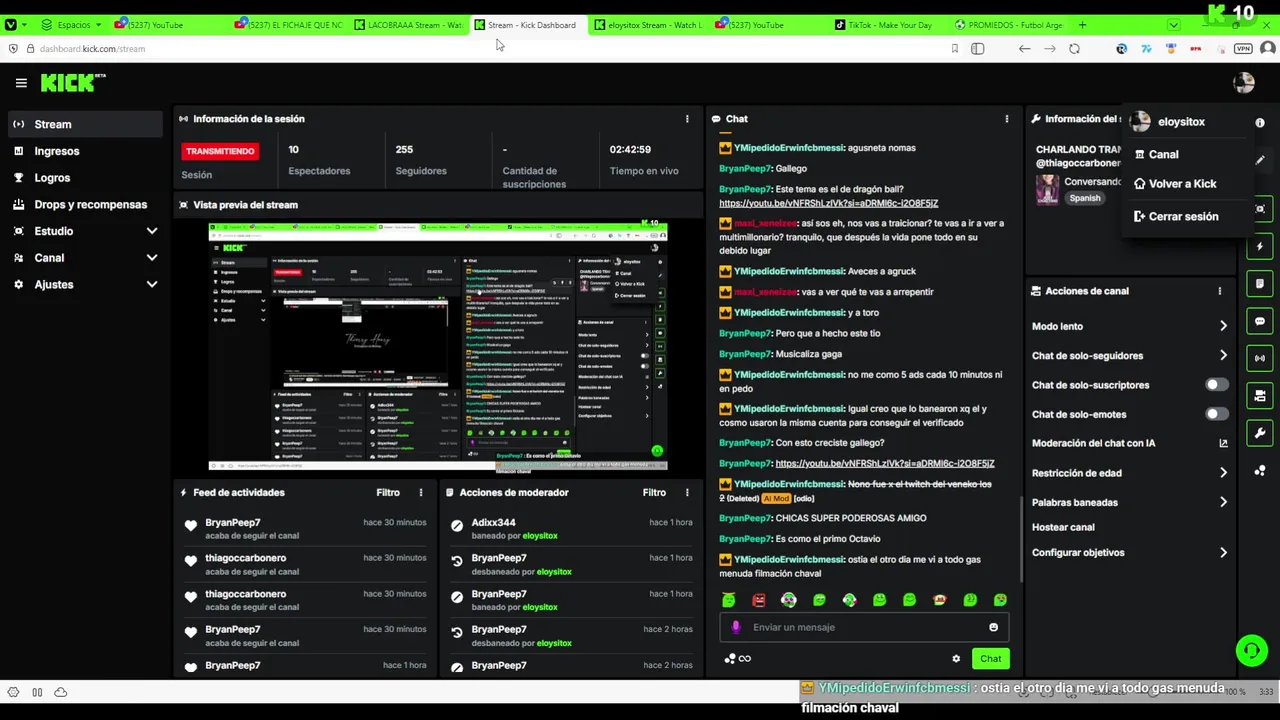Toggle Chat de solo-suscriptores switch

[1216, 385]
